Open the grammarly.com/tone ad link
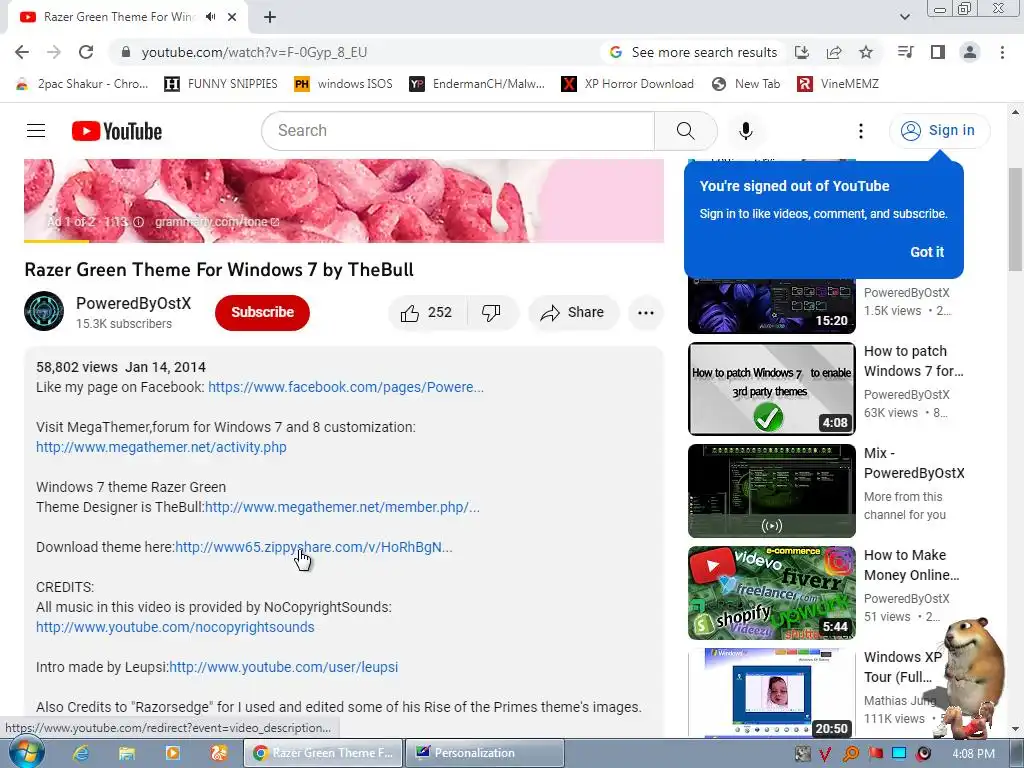This screenshot has width=1024, height=768. (217, 222)
